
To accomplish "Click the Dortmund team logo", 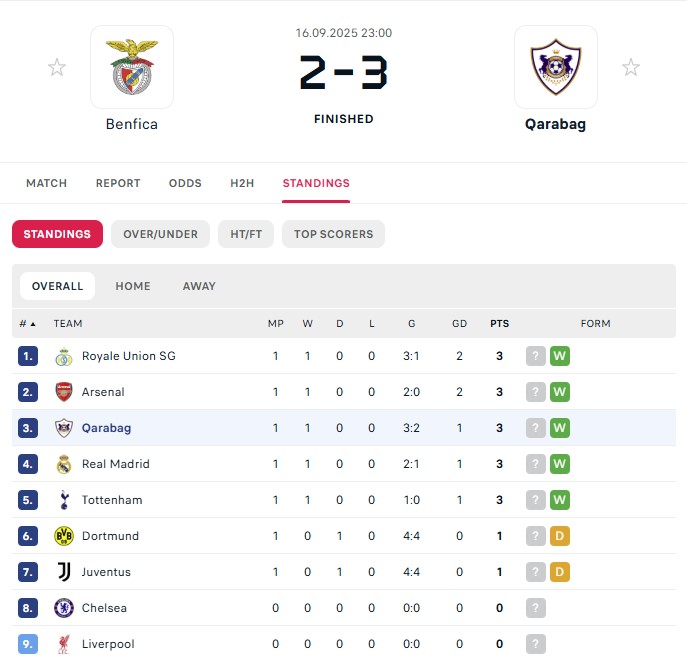I will click(64, 536).
